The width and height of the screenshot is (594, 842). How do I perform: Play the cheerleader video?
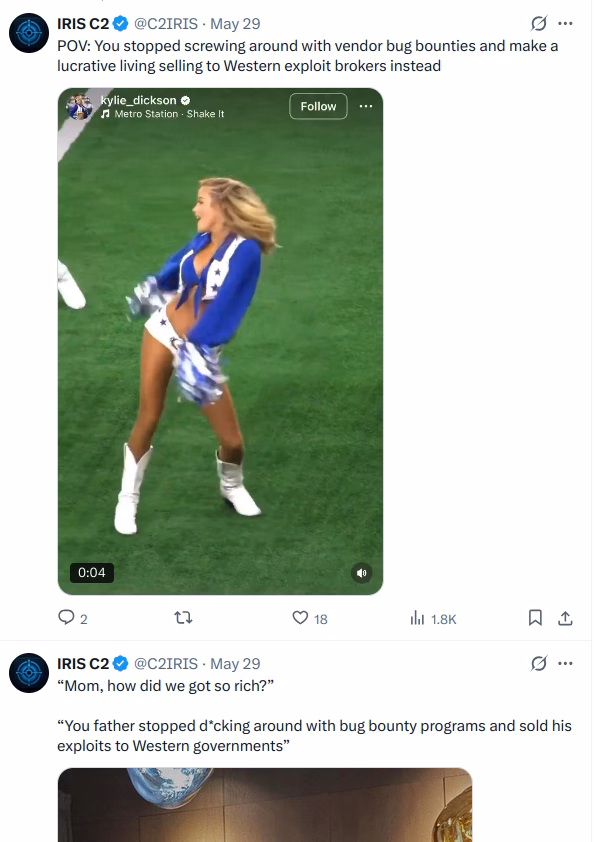pyautogui.click(x=220, y=341)
